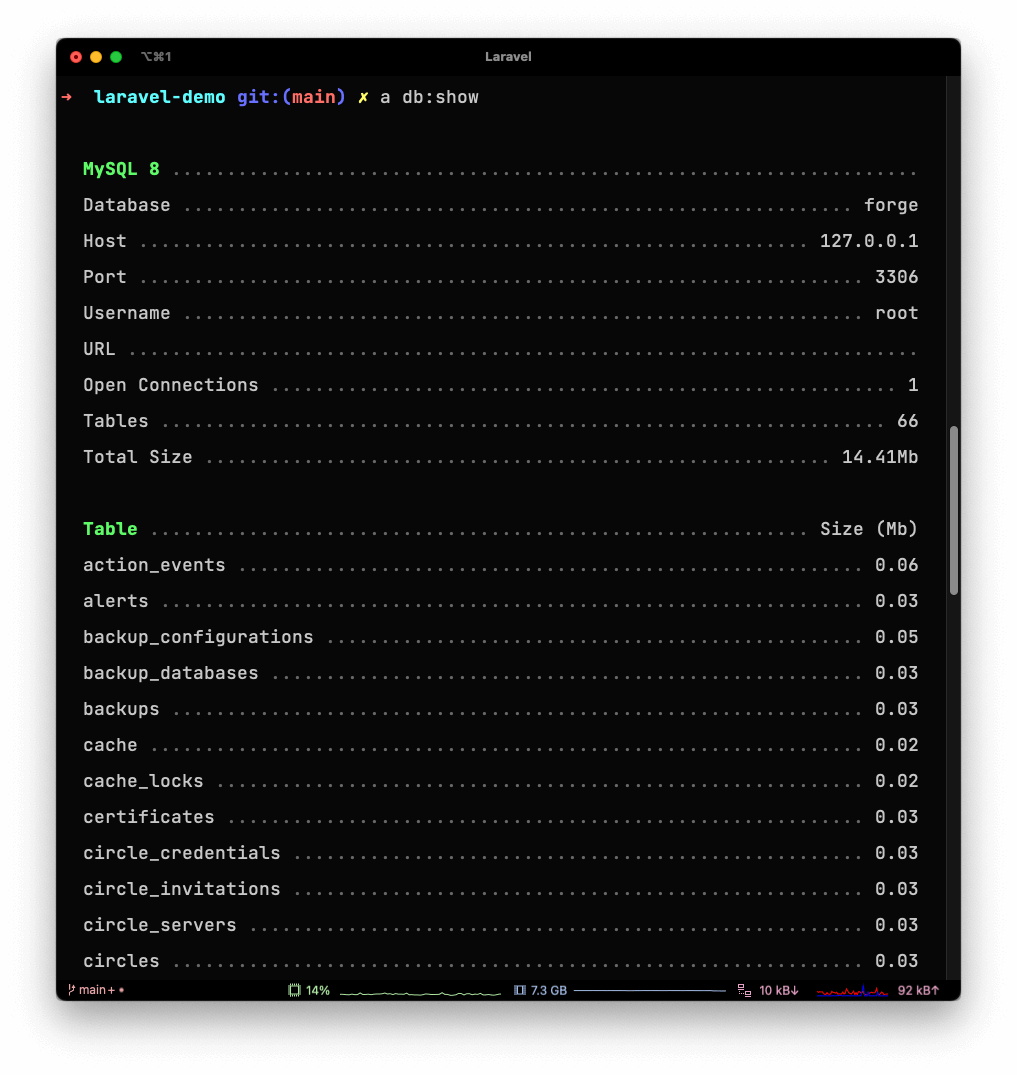The width and height of the screenshot is (1017, 1075).
Task: Click the 'laravel-demo' directory name in prompt
Action: coord(160,97)
